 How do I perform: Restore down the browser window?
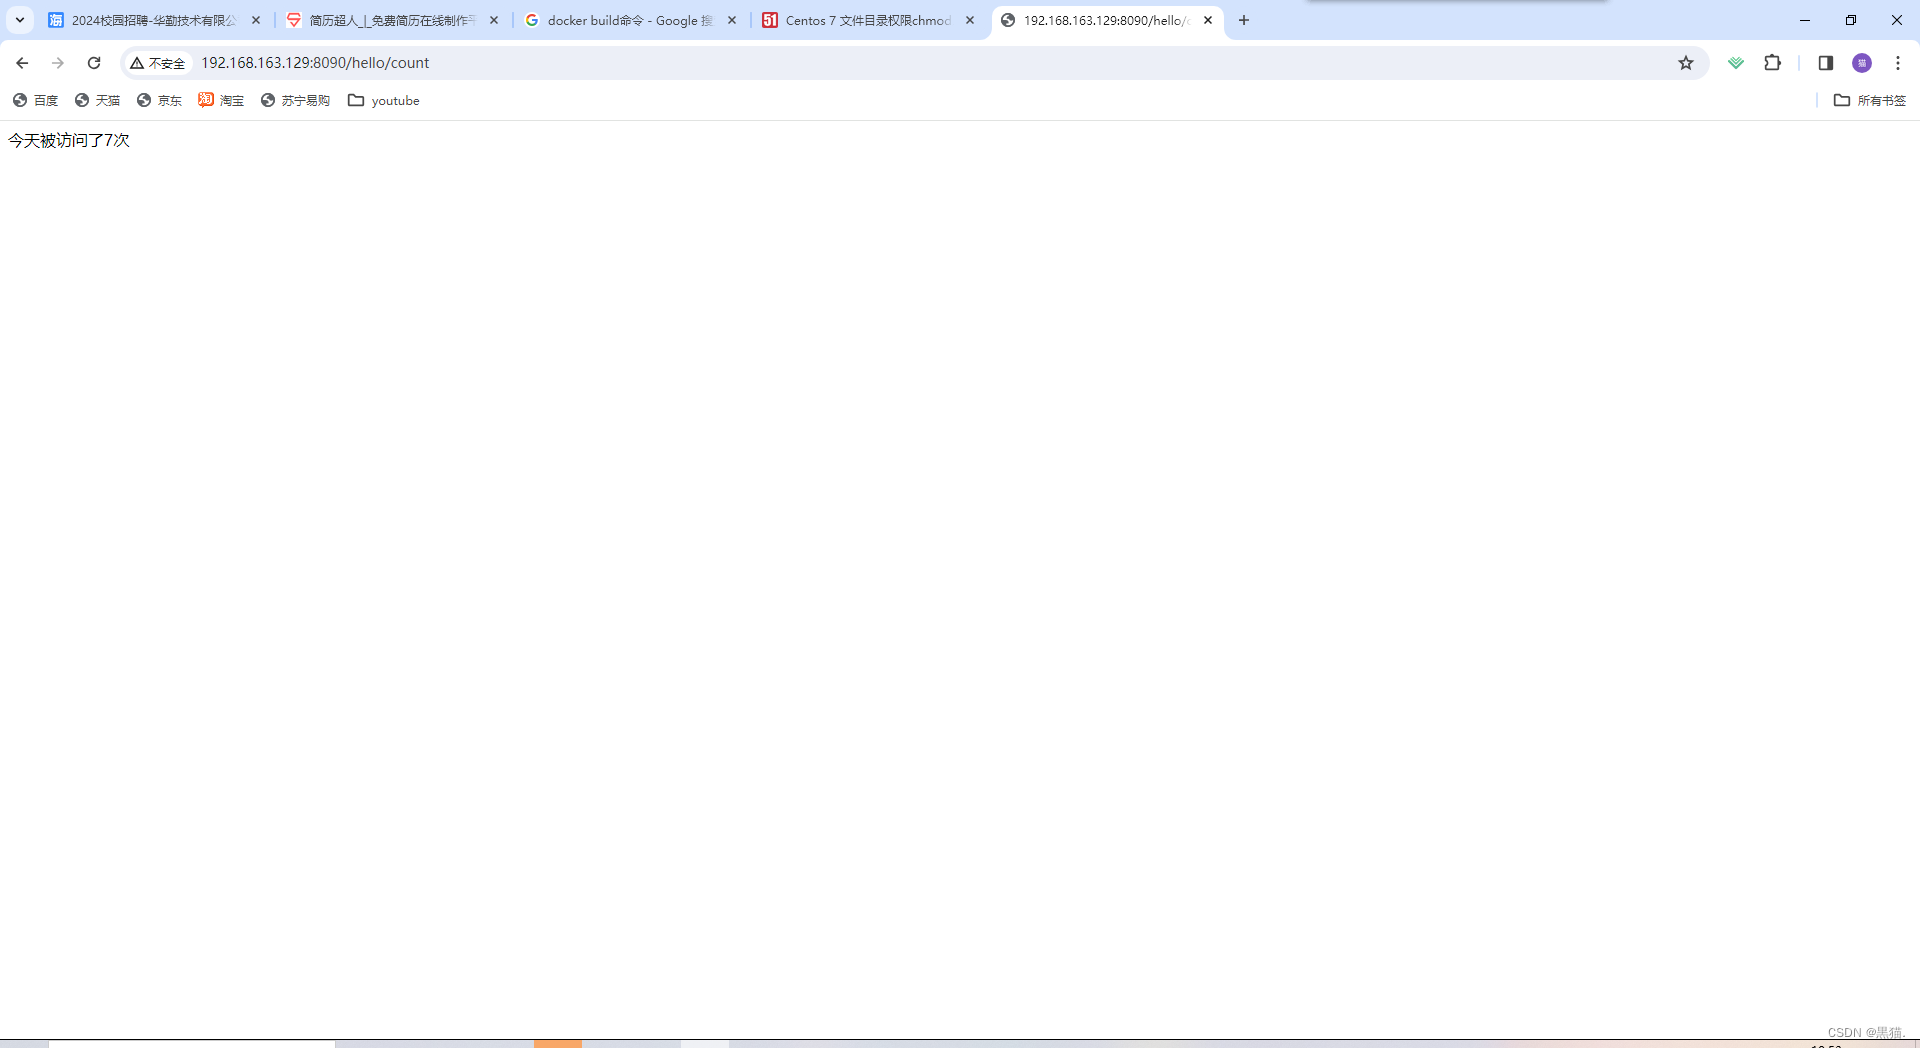[x=1851, y=20]
